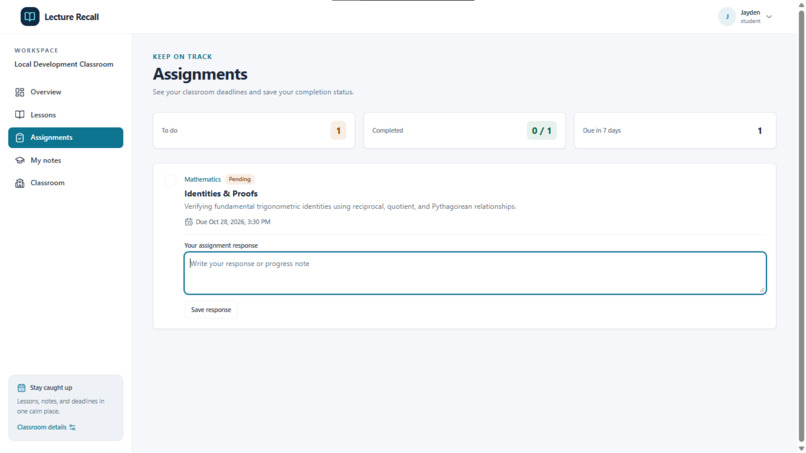The height and width of the screenshot is (453, 806).
Task: Open My notes from the sidebar
Action: point(65,160)
